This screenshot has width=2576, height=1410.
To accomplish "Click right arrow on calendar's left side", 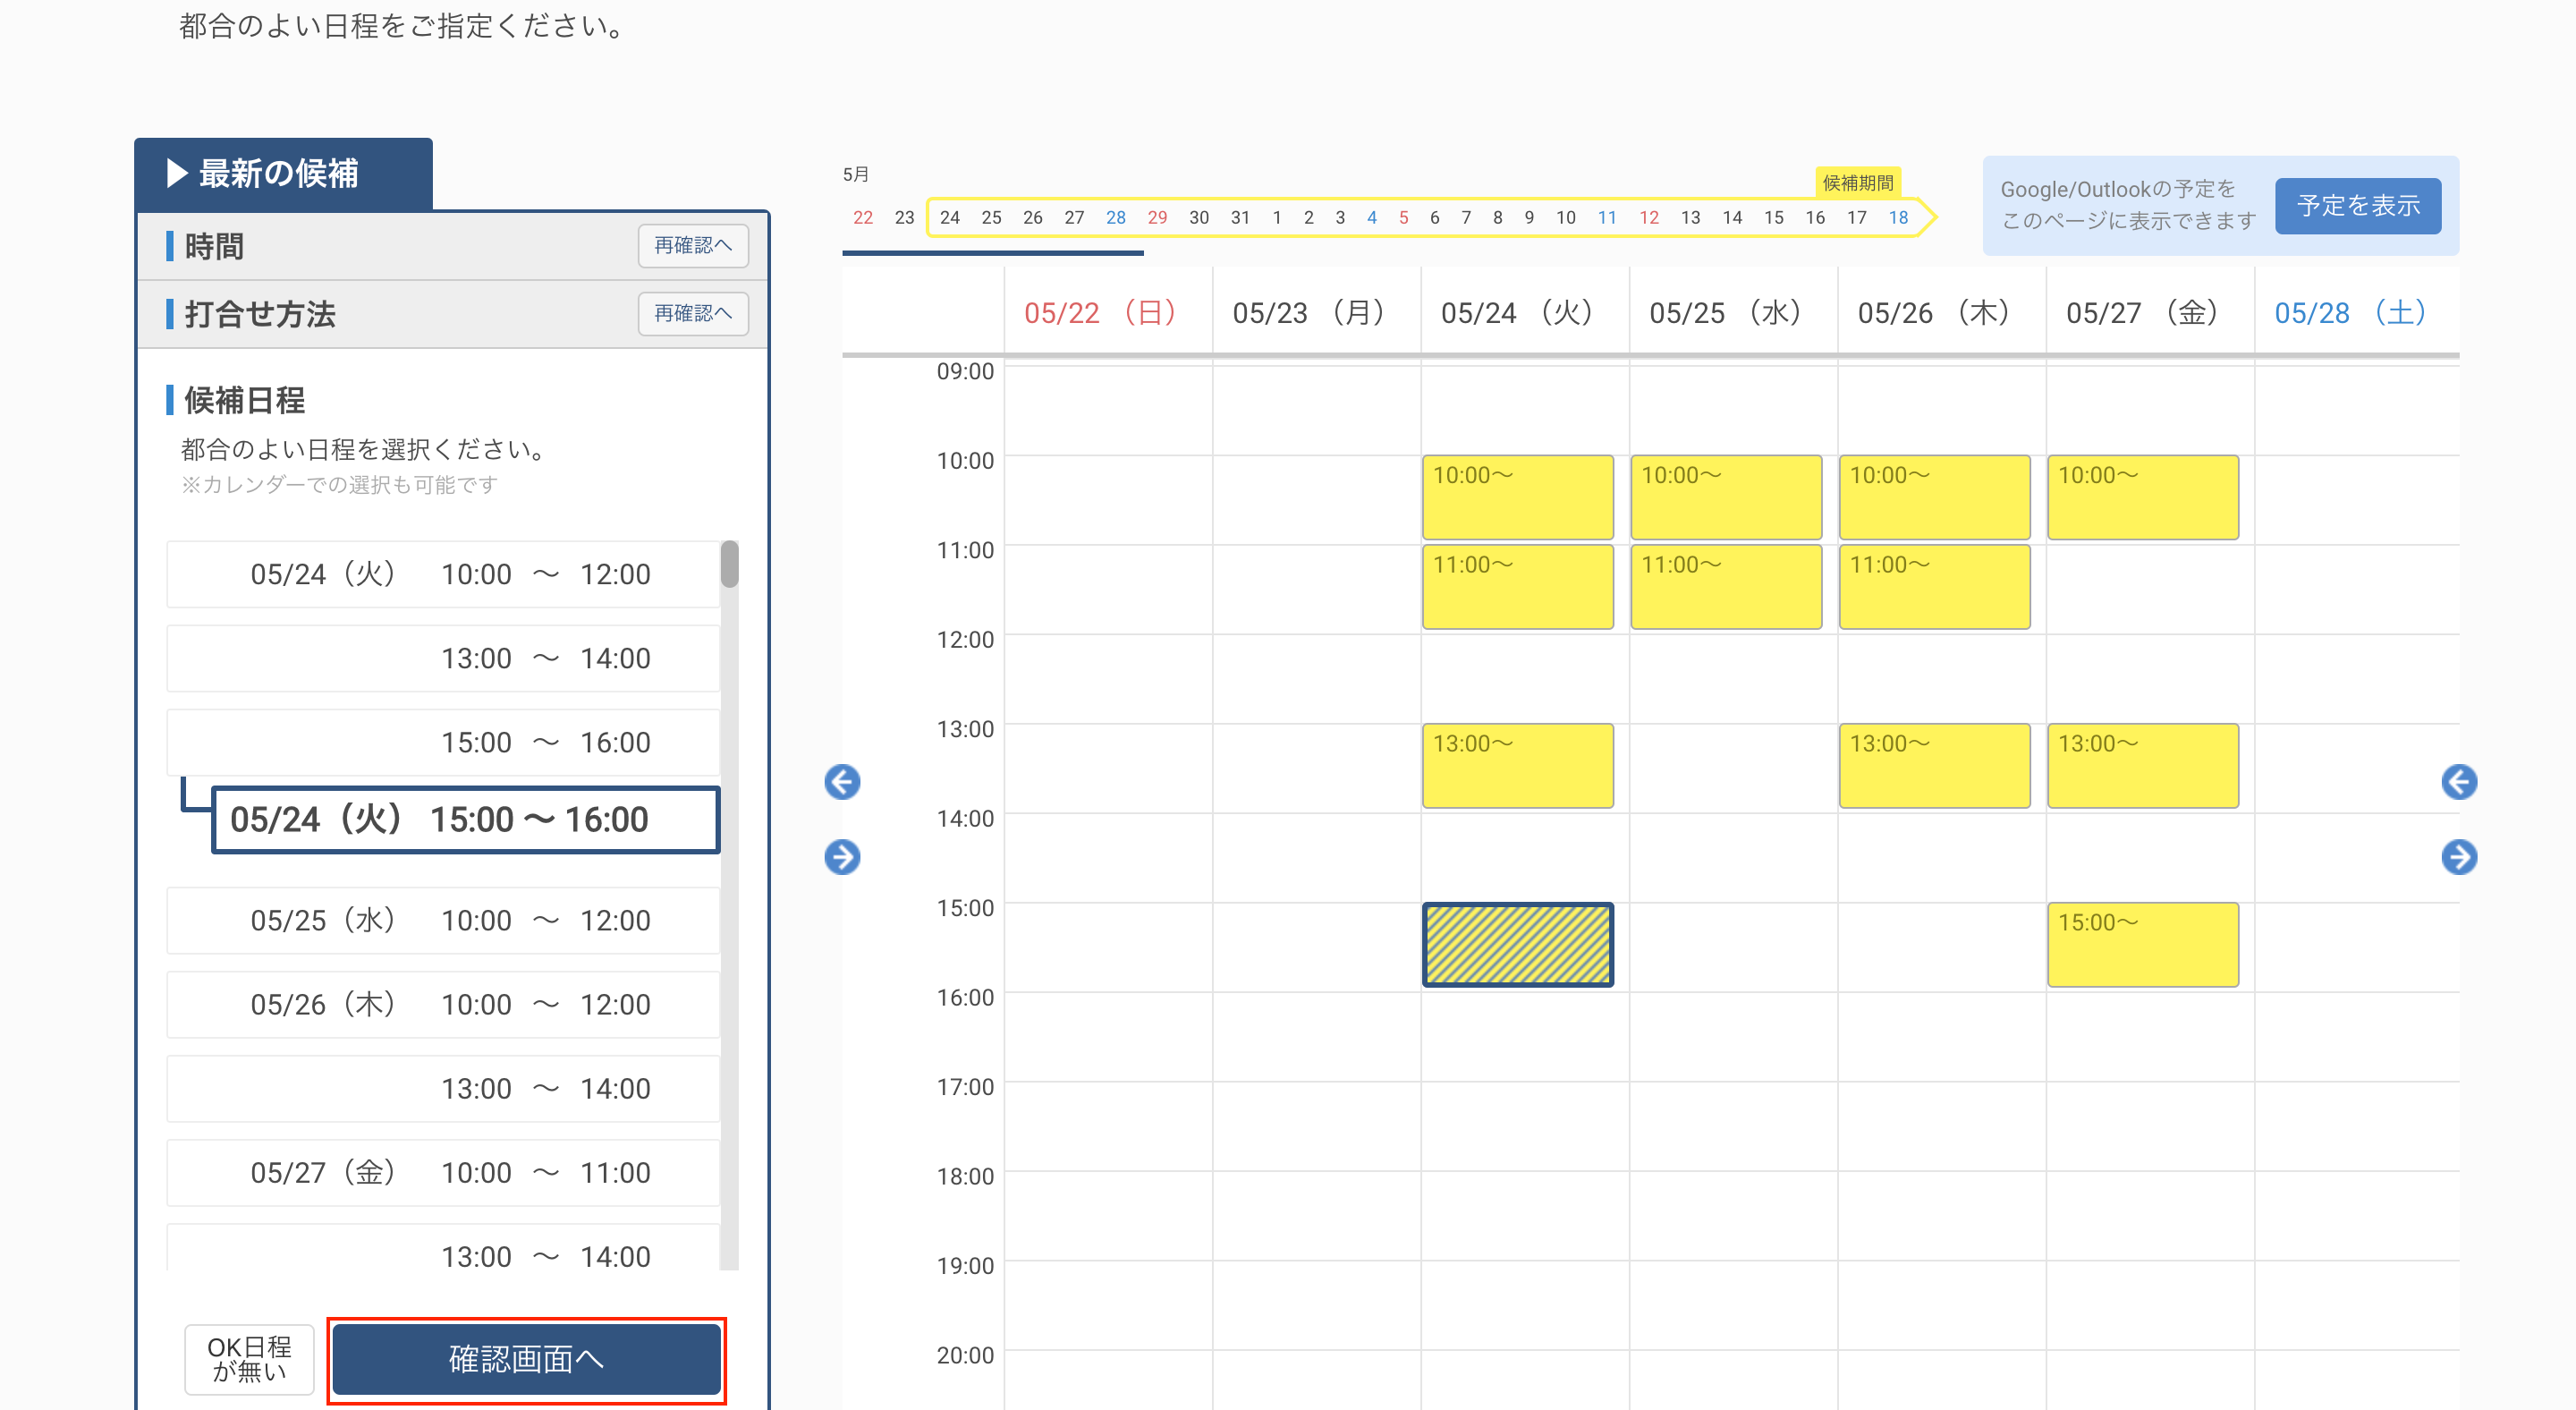I will (842, 857).
